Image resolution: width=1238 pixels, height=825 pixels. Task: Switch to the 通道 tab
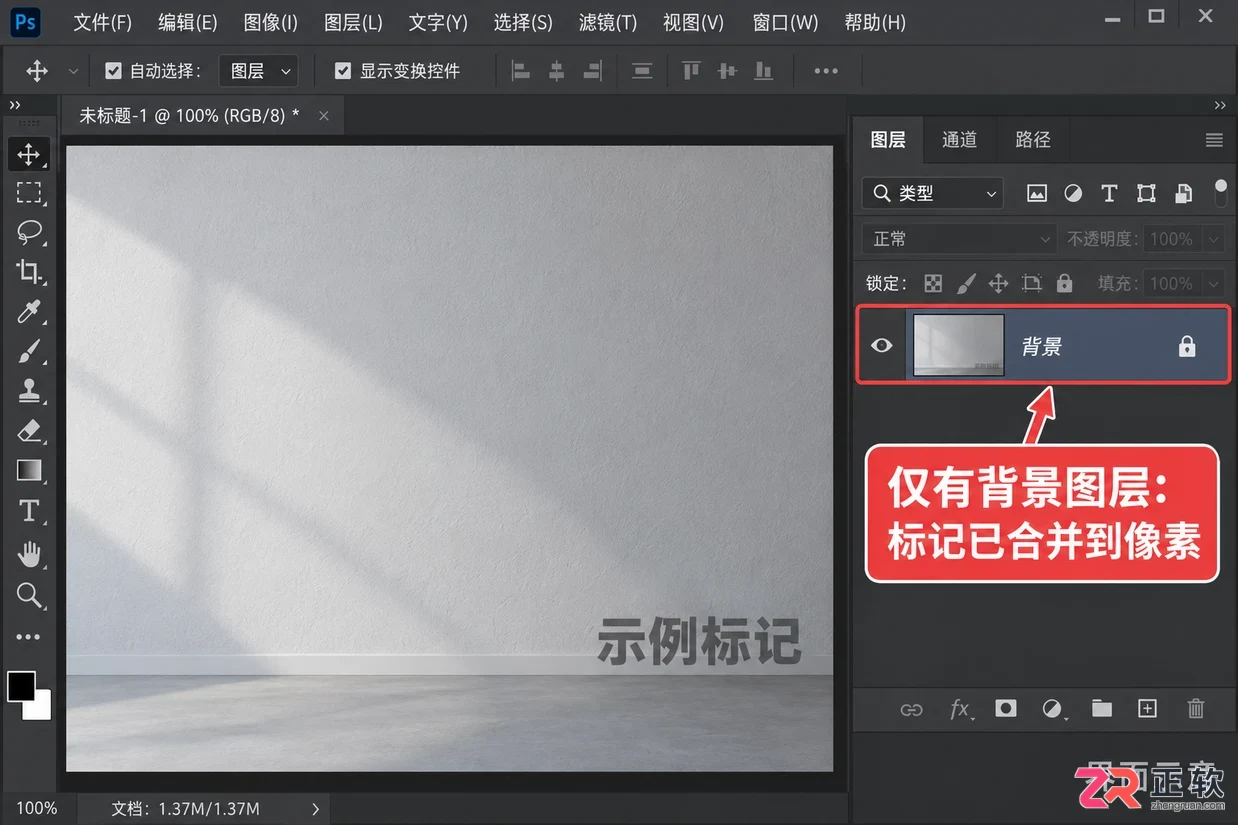click(x=959, y=140)
